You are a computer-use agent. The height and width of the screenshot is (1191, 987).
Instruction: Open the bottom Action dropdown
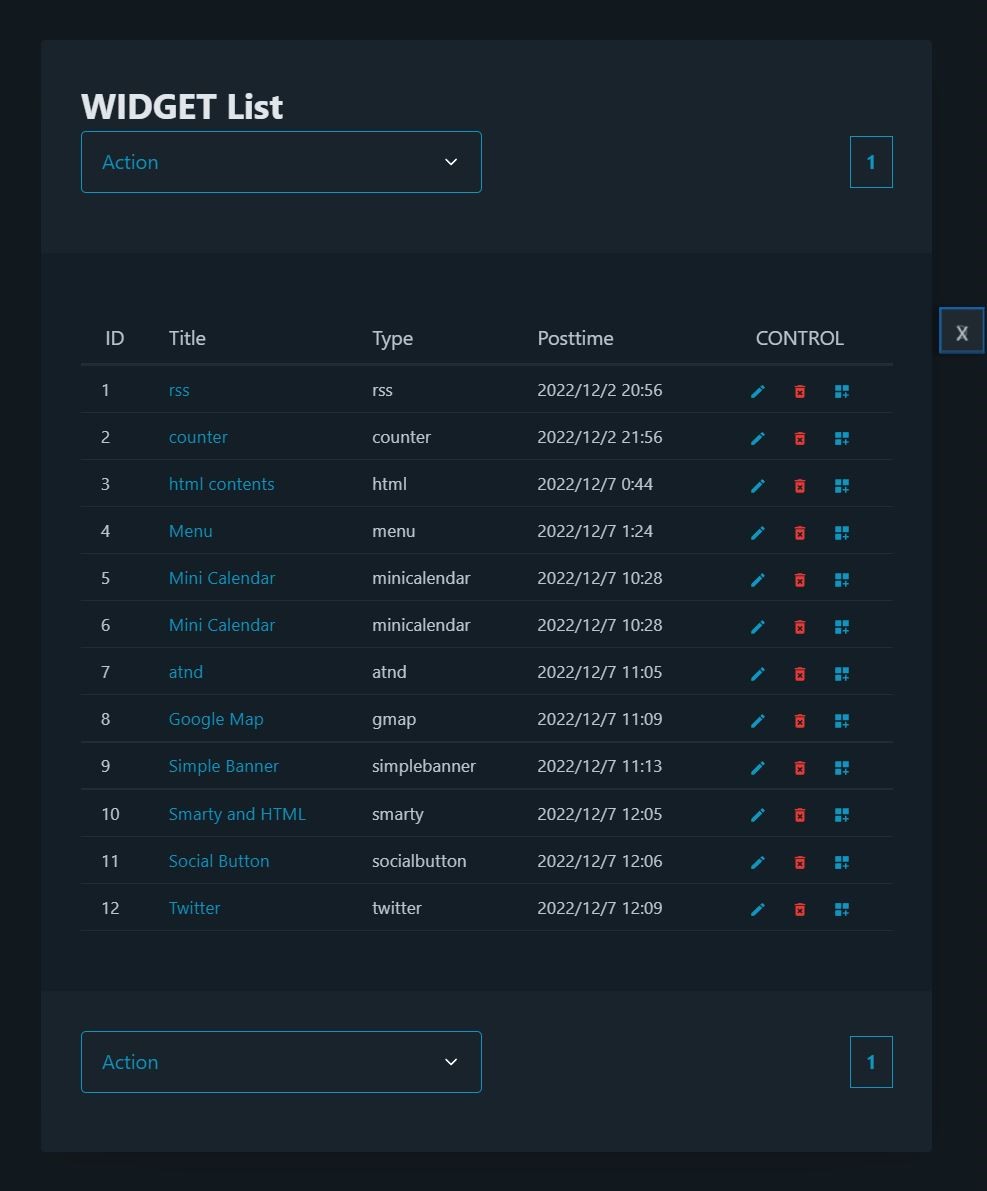[281, 1062]
